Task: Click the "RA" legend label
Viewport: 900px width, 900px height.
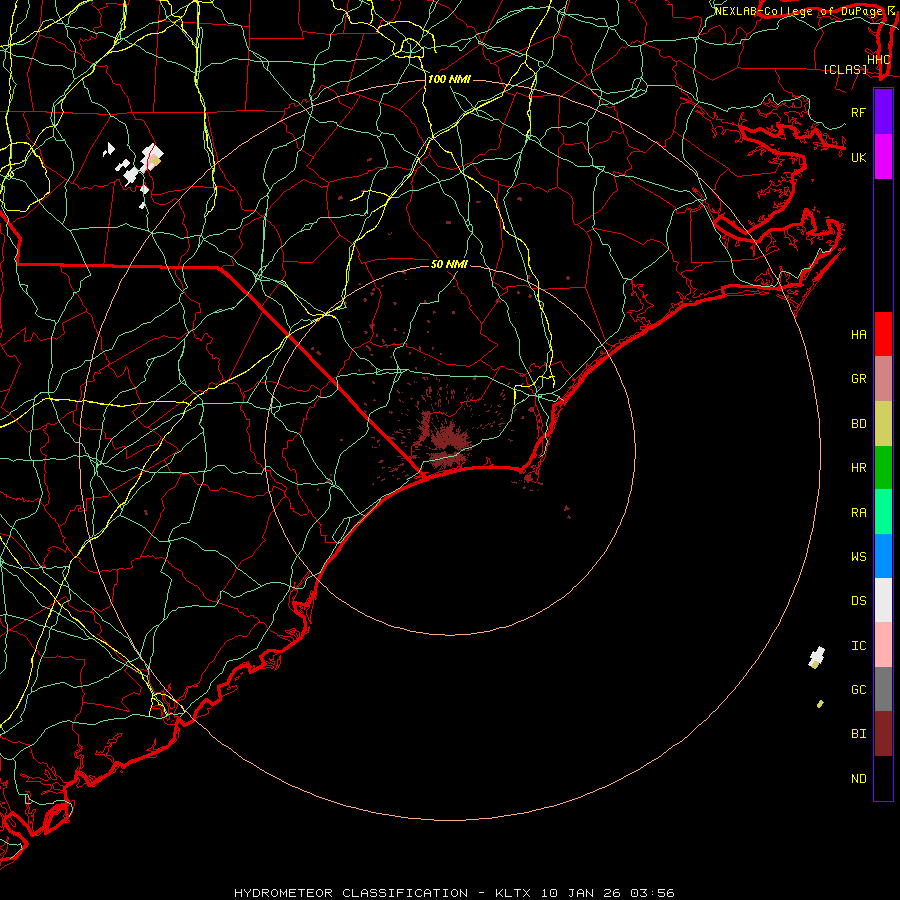Action: [858, 513]
